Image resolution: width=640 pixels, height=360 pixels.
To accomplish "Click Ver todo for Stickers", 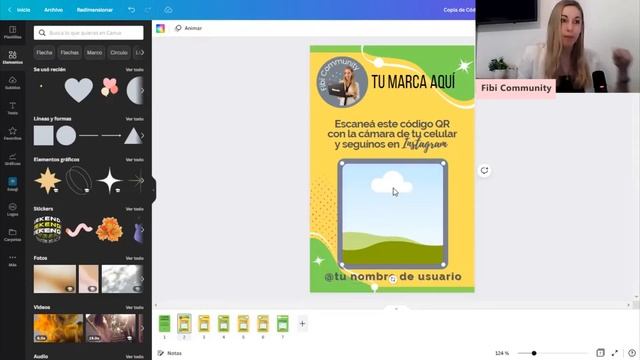I will (134, 209).
